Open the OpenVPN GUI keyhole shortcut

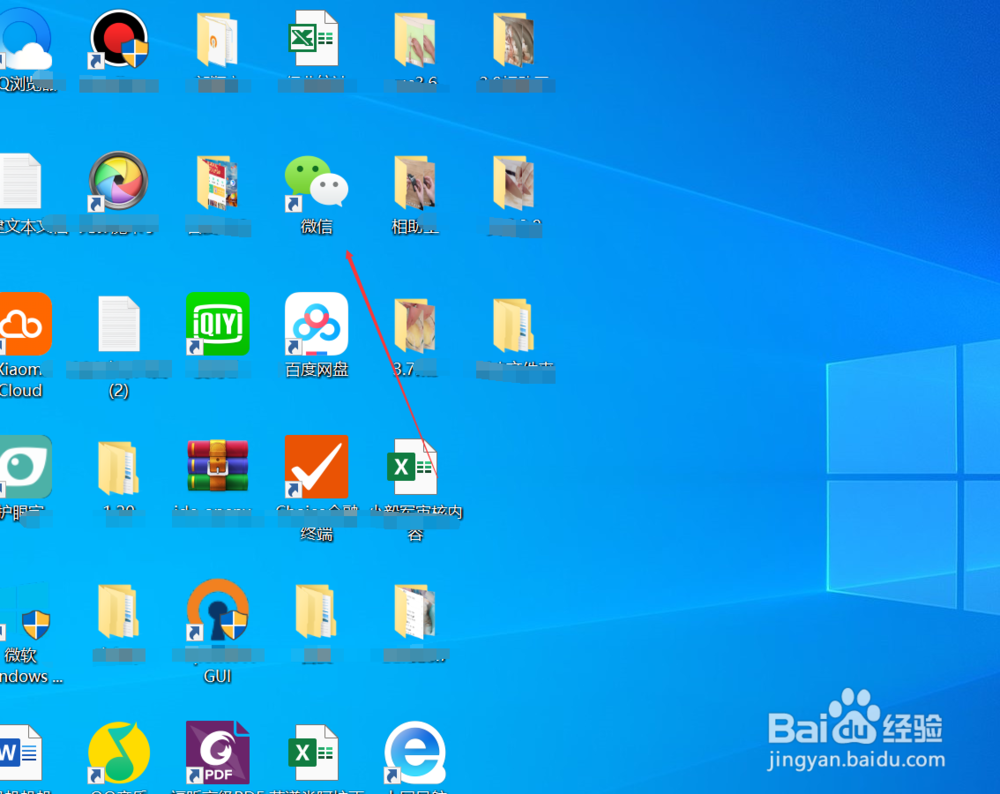tap(217, 610)
